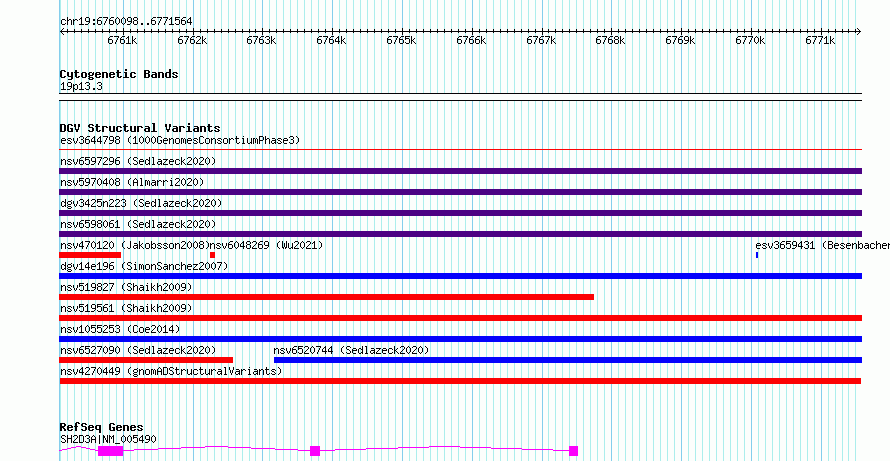
Task: Click the 6767k ruler tick label
Action: (x=541, y=40)
